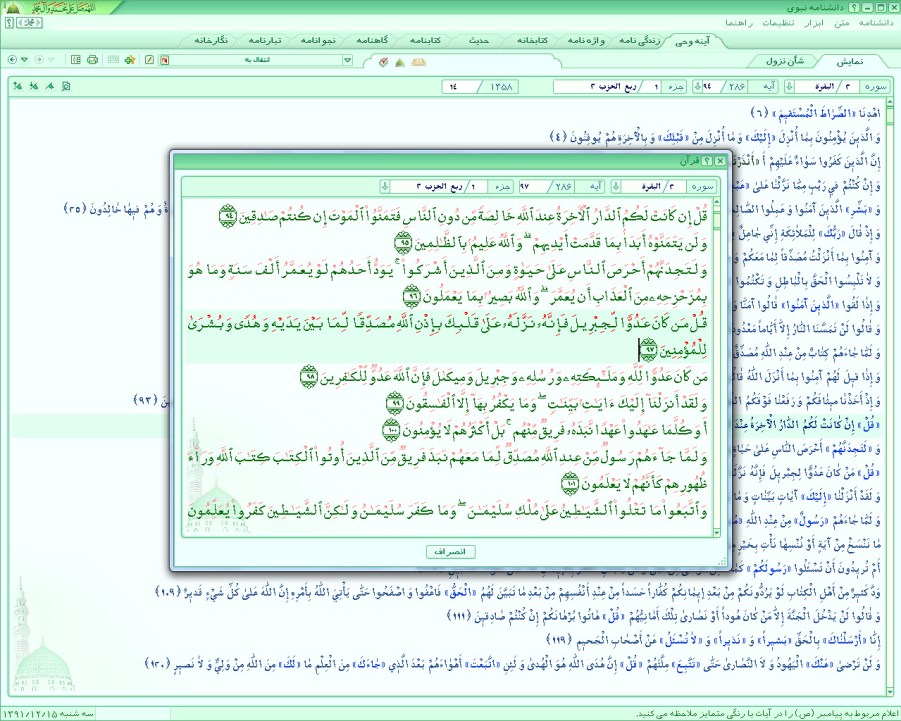901x721 pixels.
Task: Click the open book icon
Action: tap(419, 62)
